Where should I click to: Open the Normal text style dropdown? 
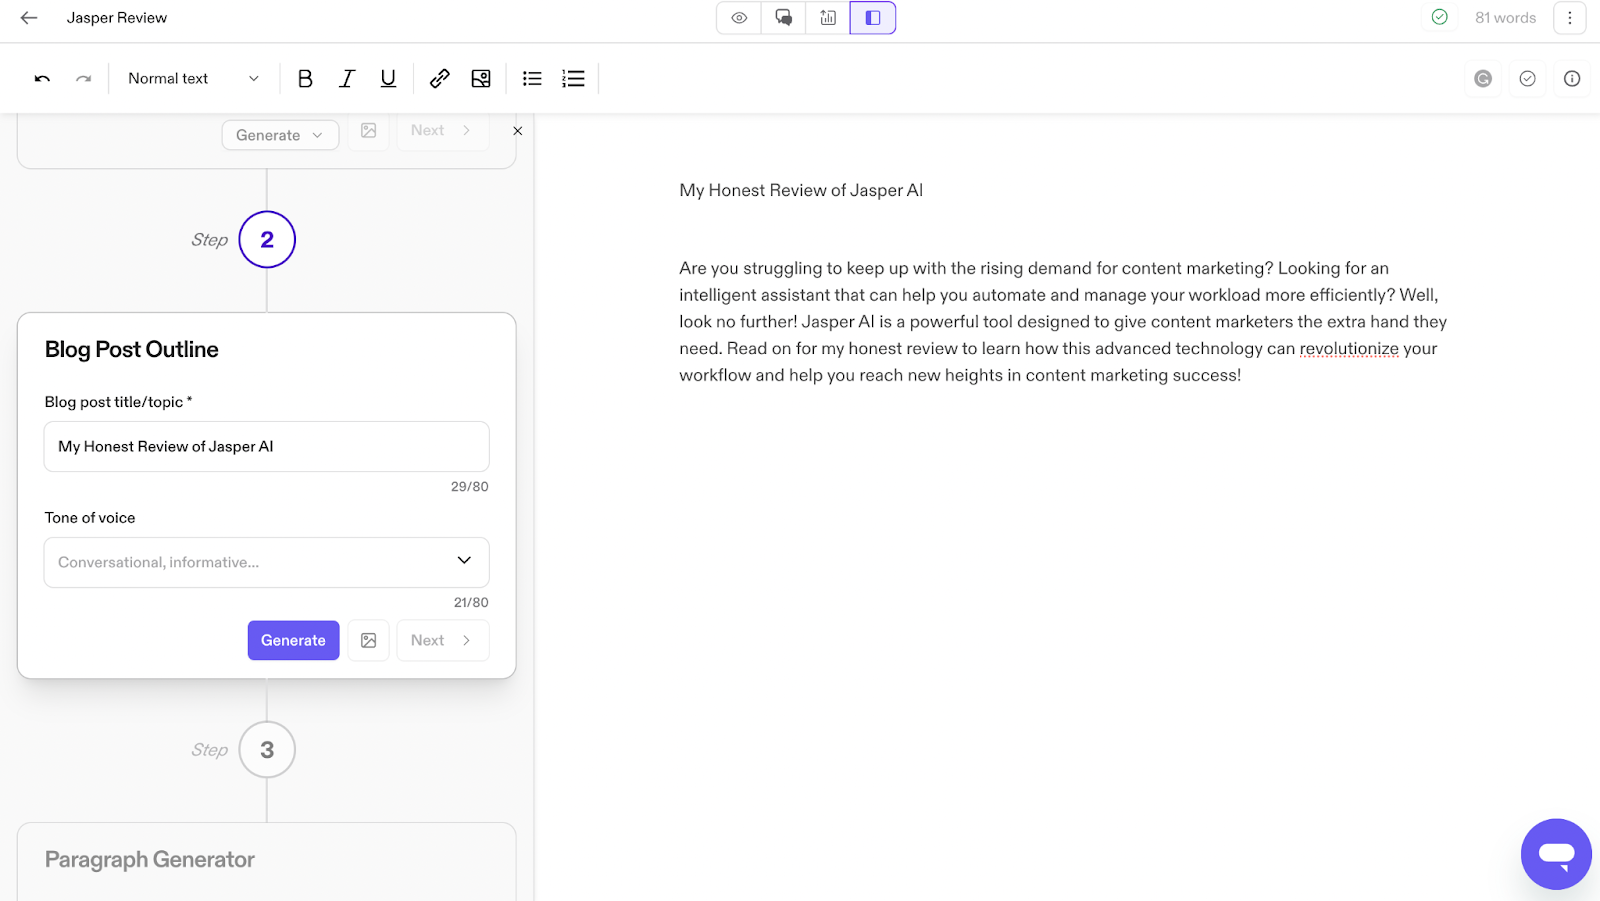pos(193,78)
